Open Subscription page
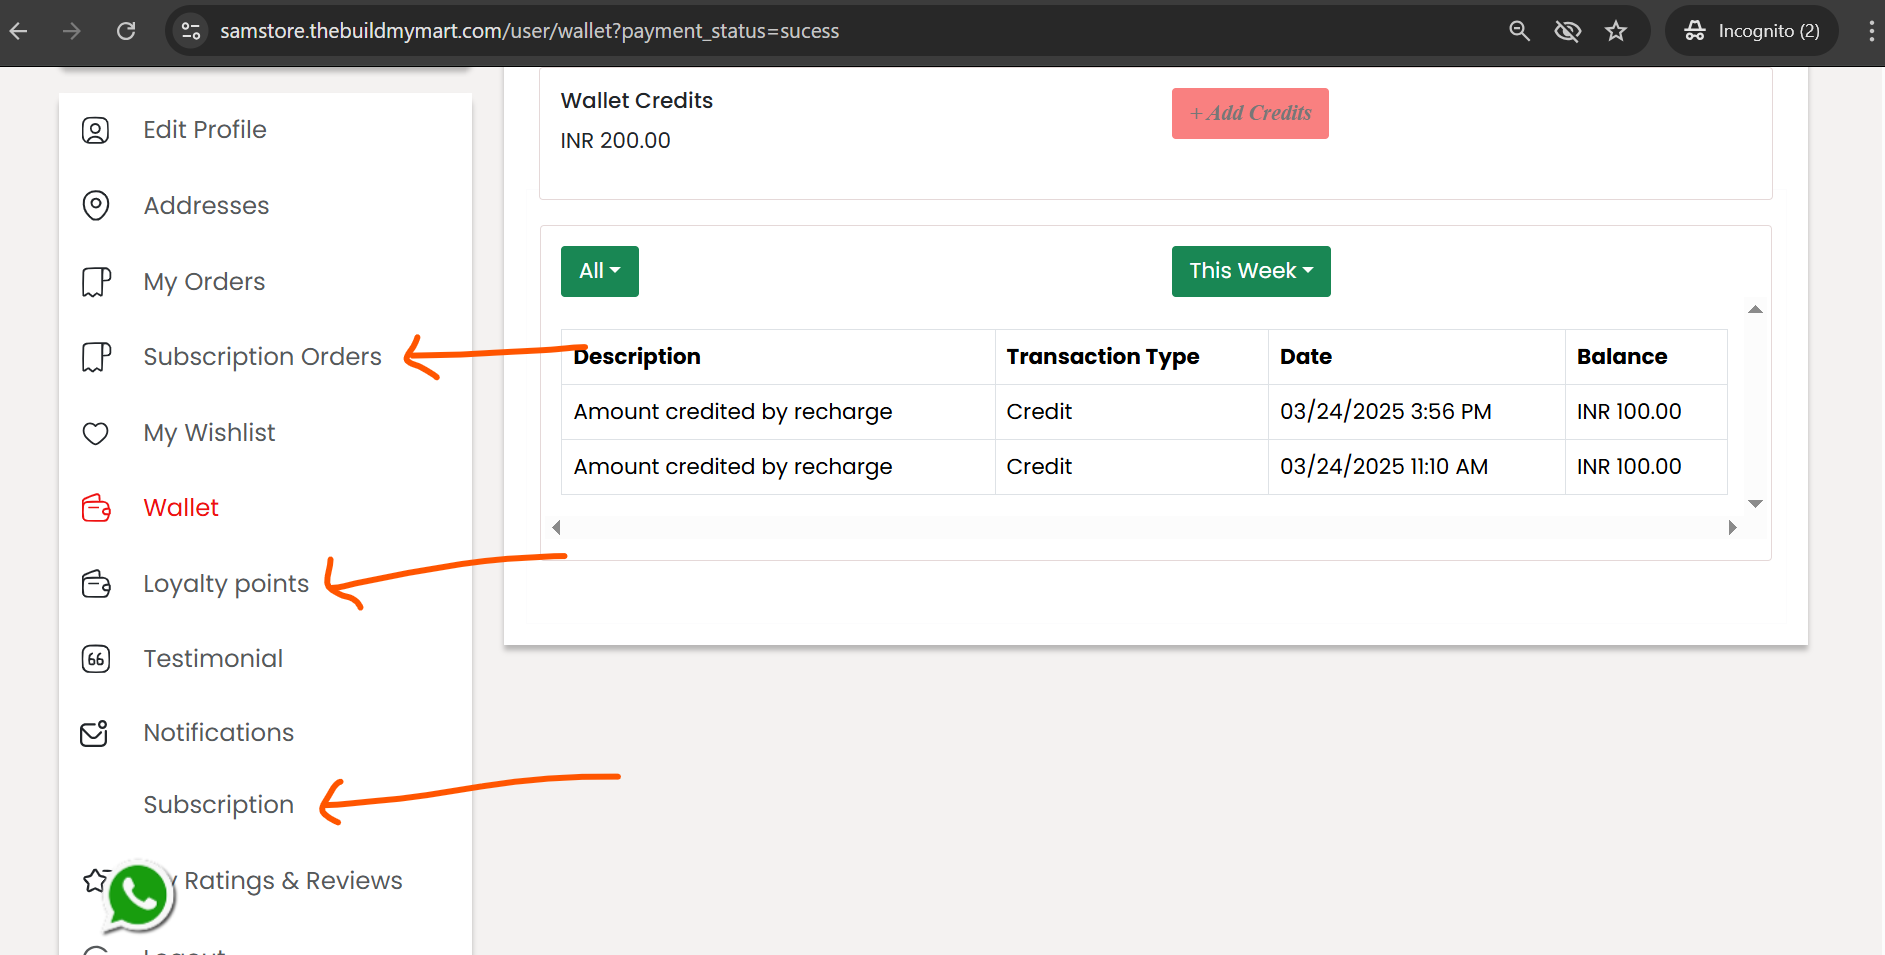Screen dimensions: 1885x955 click(x=218, y=805)
